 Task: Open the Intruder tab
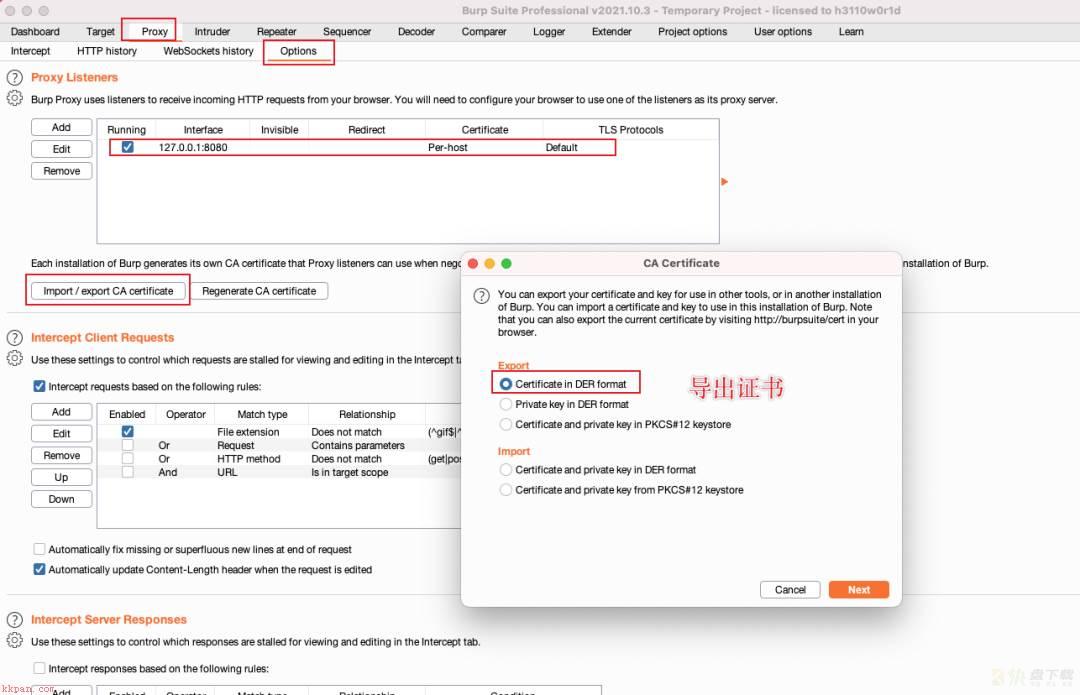(x=212, y=32)
